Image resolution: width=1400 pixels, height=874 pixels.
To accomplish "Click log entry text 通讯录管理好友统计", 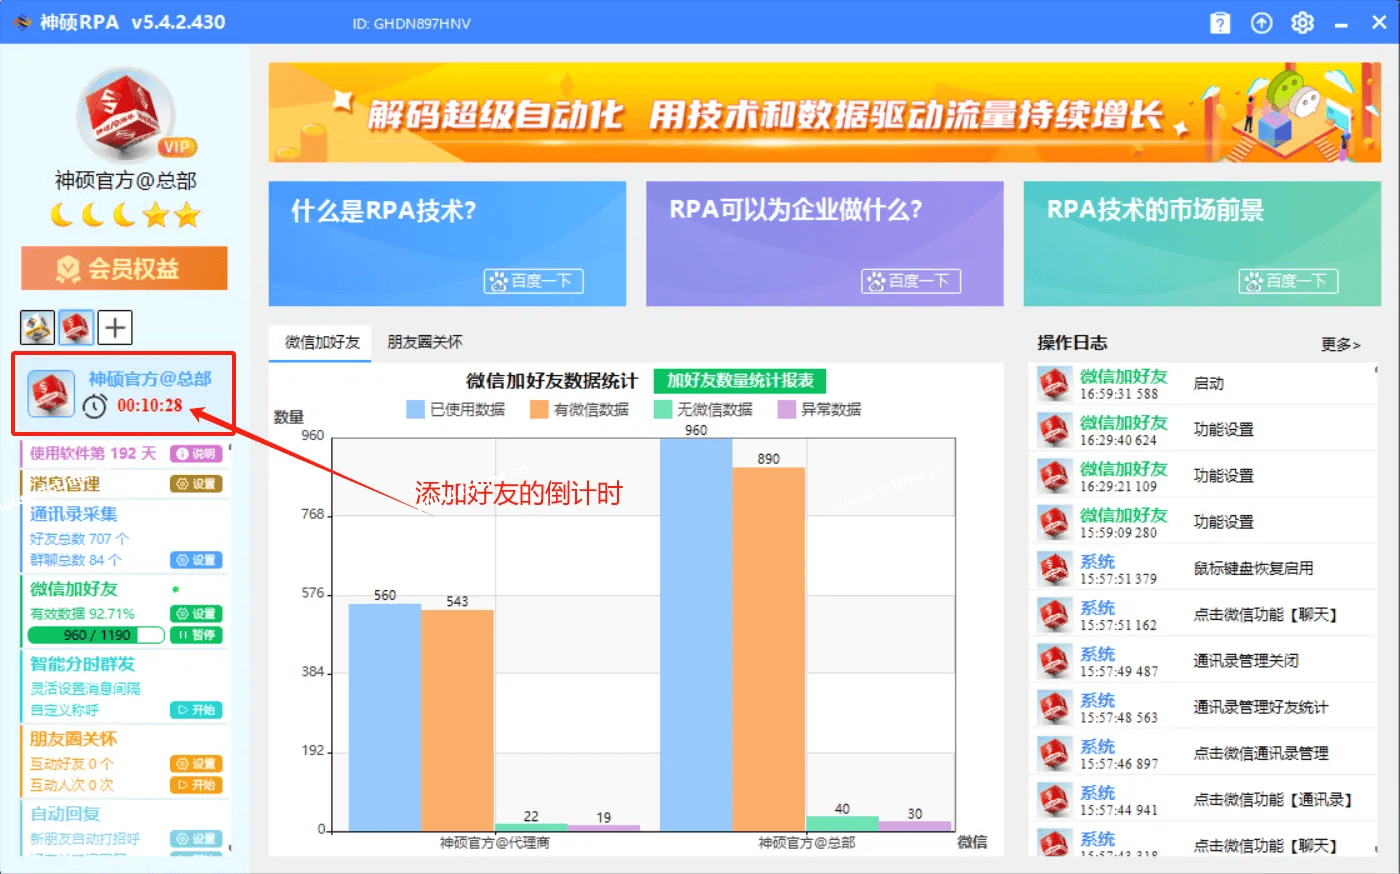I will (1260, 707).
